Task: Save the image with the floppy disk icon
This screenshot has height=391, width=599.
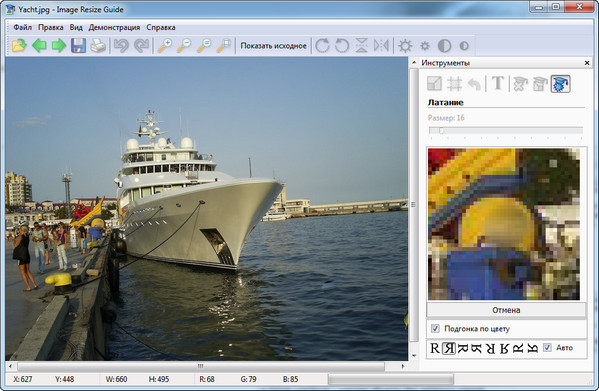Action: (78, 46)
